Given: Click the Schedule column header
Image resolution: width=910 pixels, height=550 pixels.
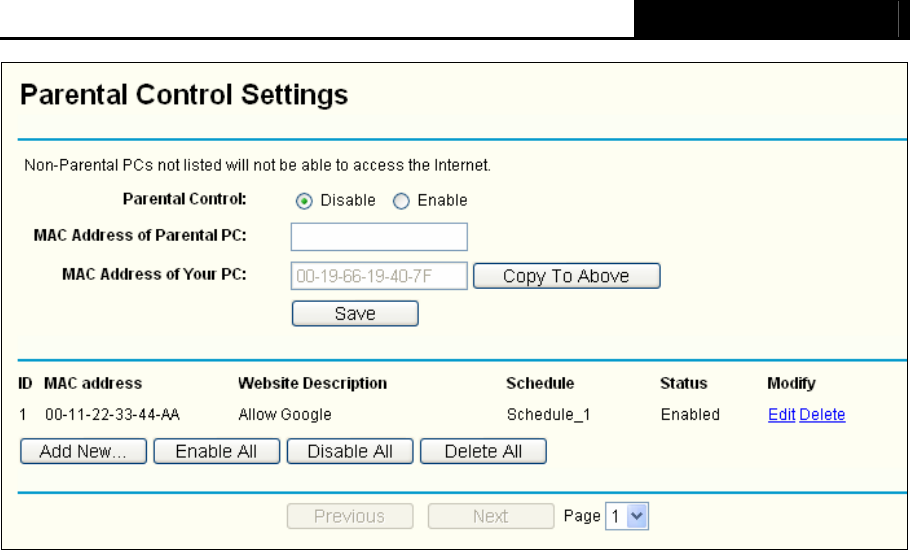Looking at the screenshot, I should tap(540, 383).
